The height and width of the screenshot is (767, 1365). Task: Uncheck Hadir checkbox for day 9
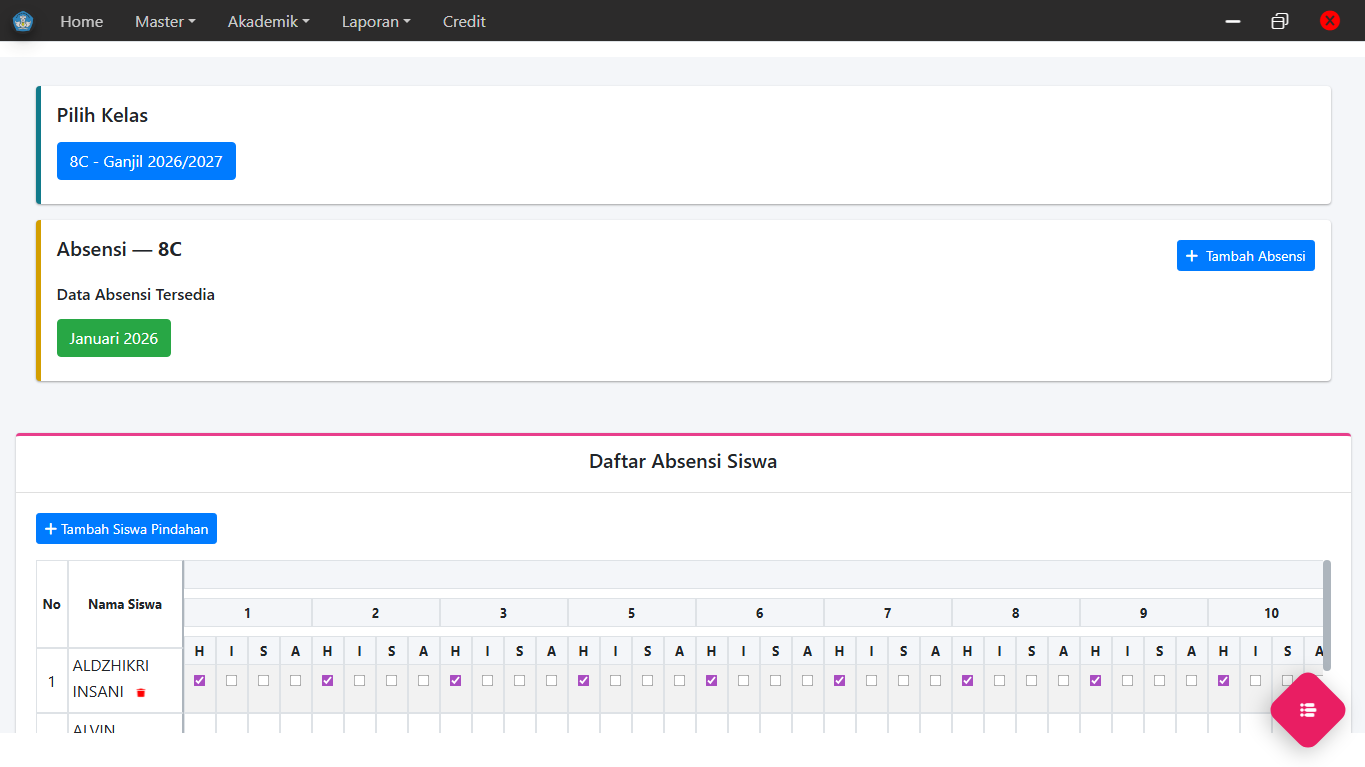click(x=1096, y=681)
